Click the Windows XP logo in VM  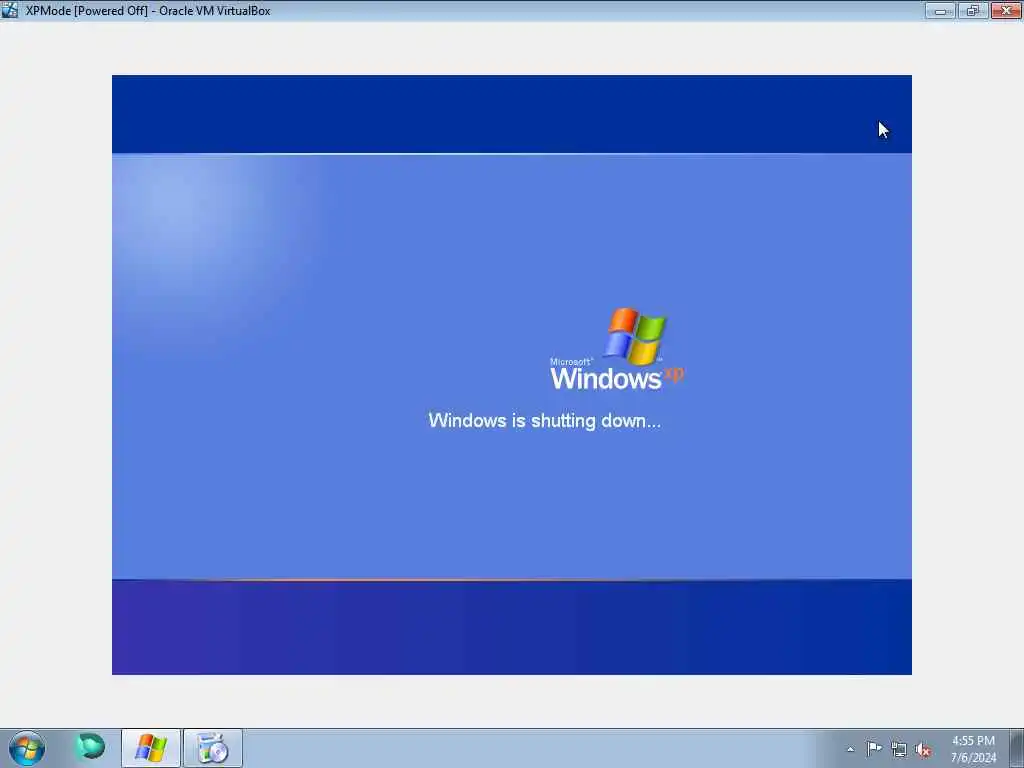click(x=617, y=349)
